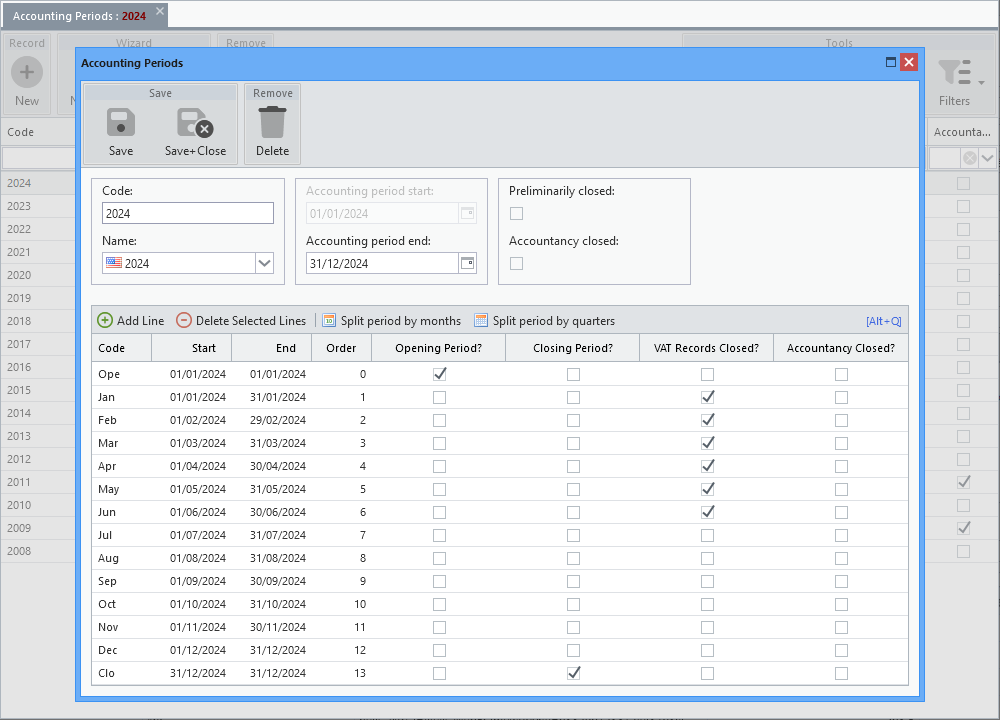This screenshot has width=1000, height=720.
Task: Open the Accountancy column filter dropdown in background
Action: point(988,158)
